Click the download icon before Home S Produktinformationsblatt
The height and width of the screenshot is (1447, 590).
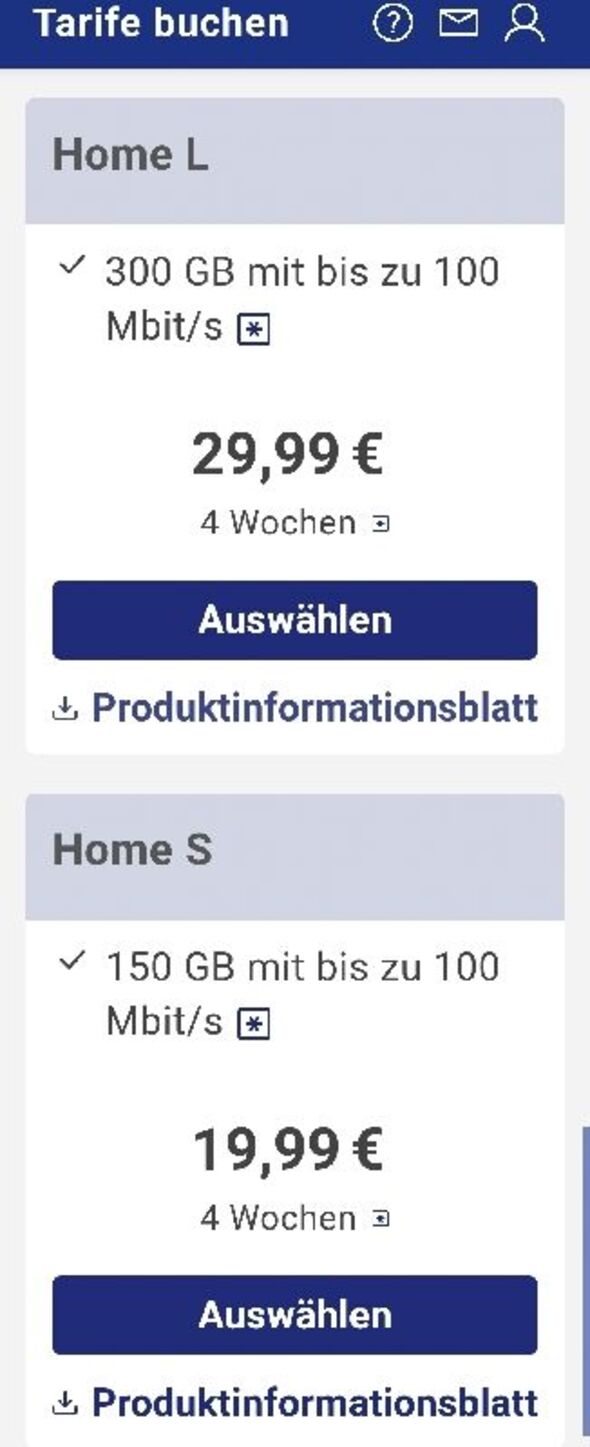(x=63, y=1404)
